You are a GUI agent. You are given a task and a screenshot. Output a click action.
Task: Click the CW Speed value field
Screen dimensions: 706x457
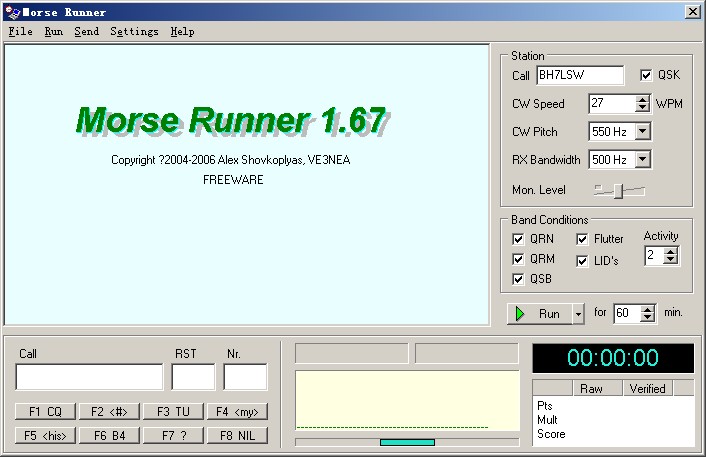(612, 104)
